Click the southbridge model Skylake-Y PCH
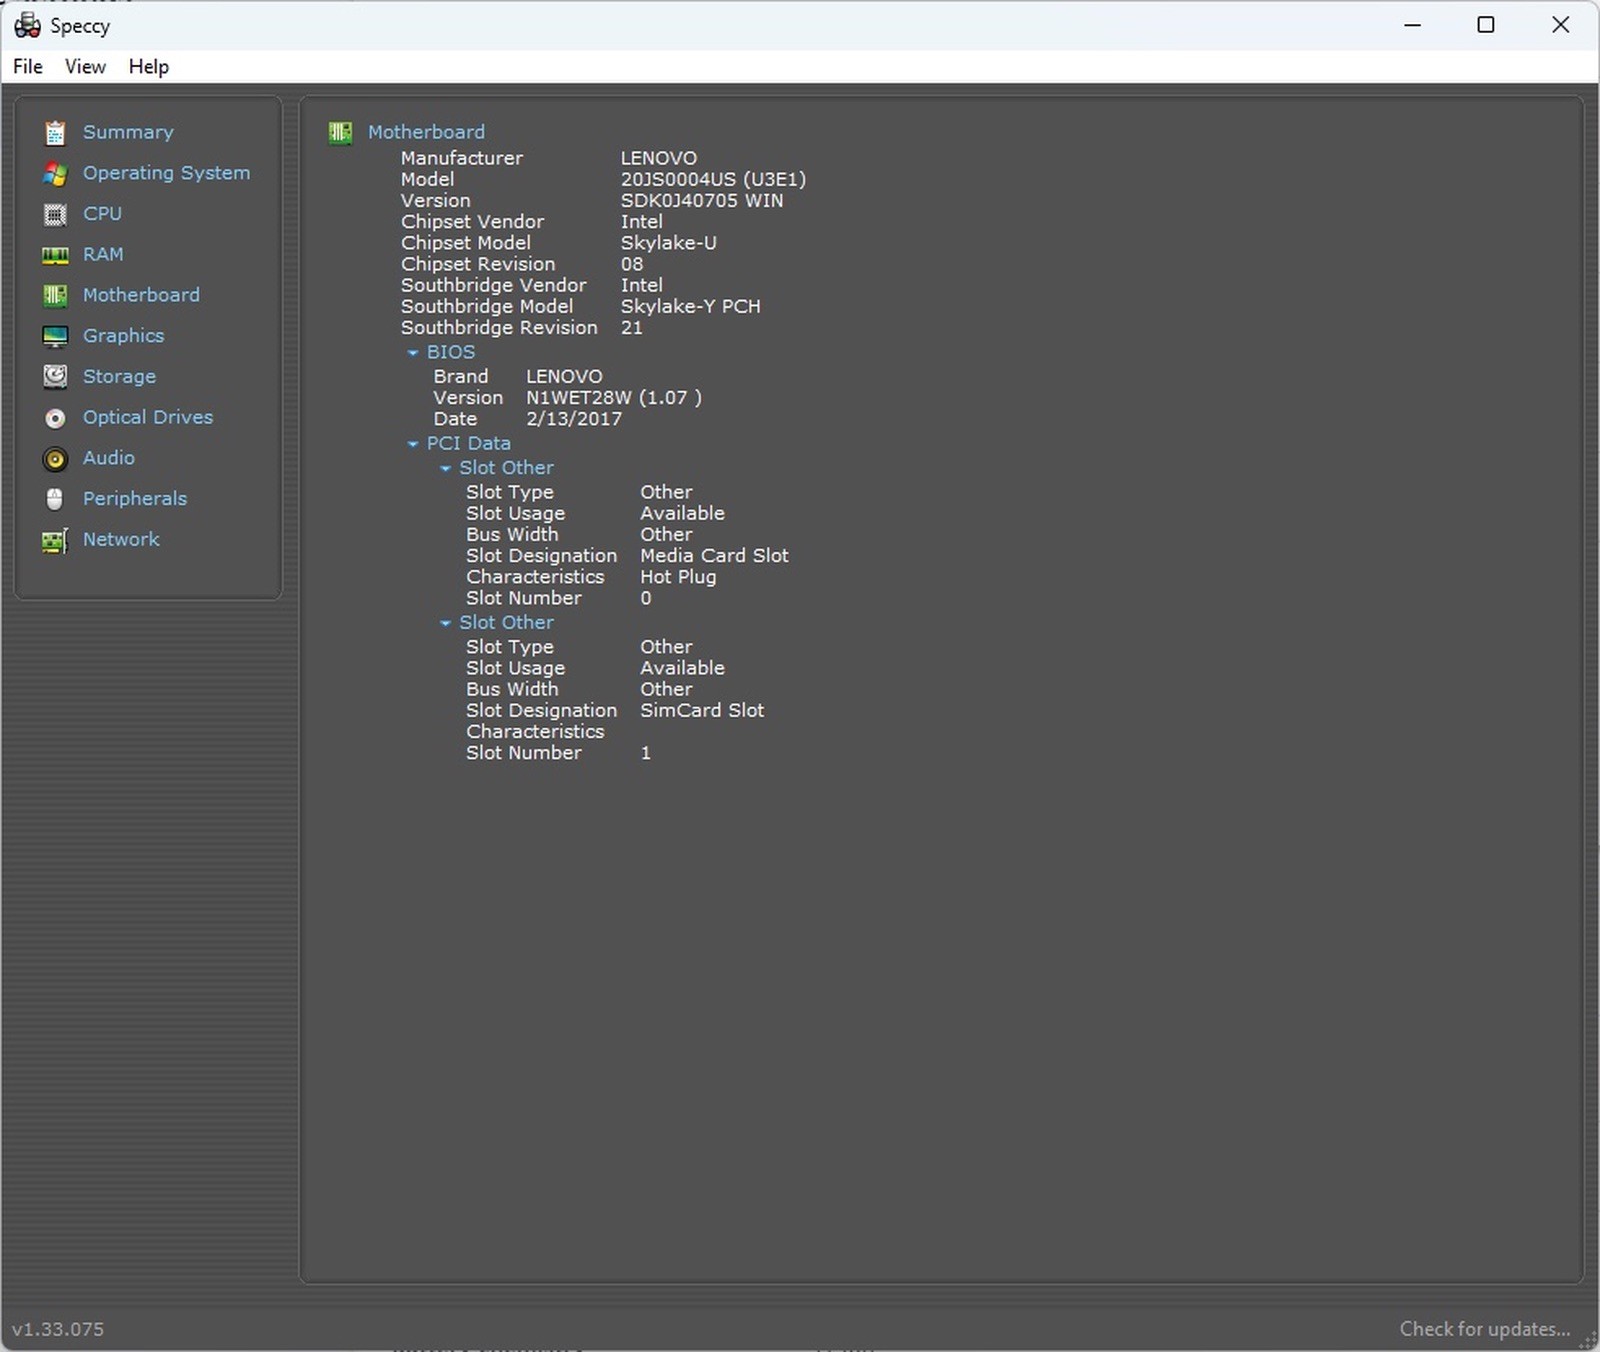Image resolution: width=1600 pixels, height=1352 pixels. point(690,306)
